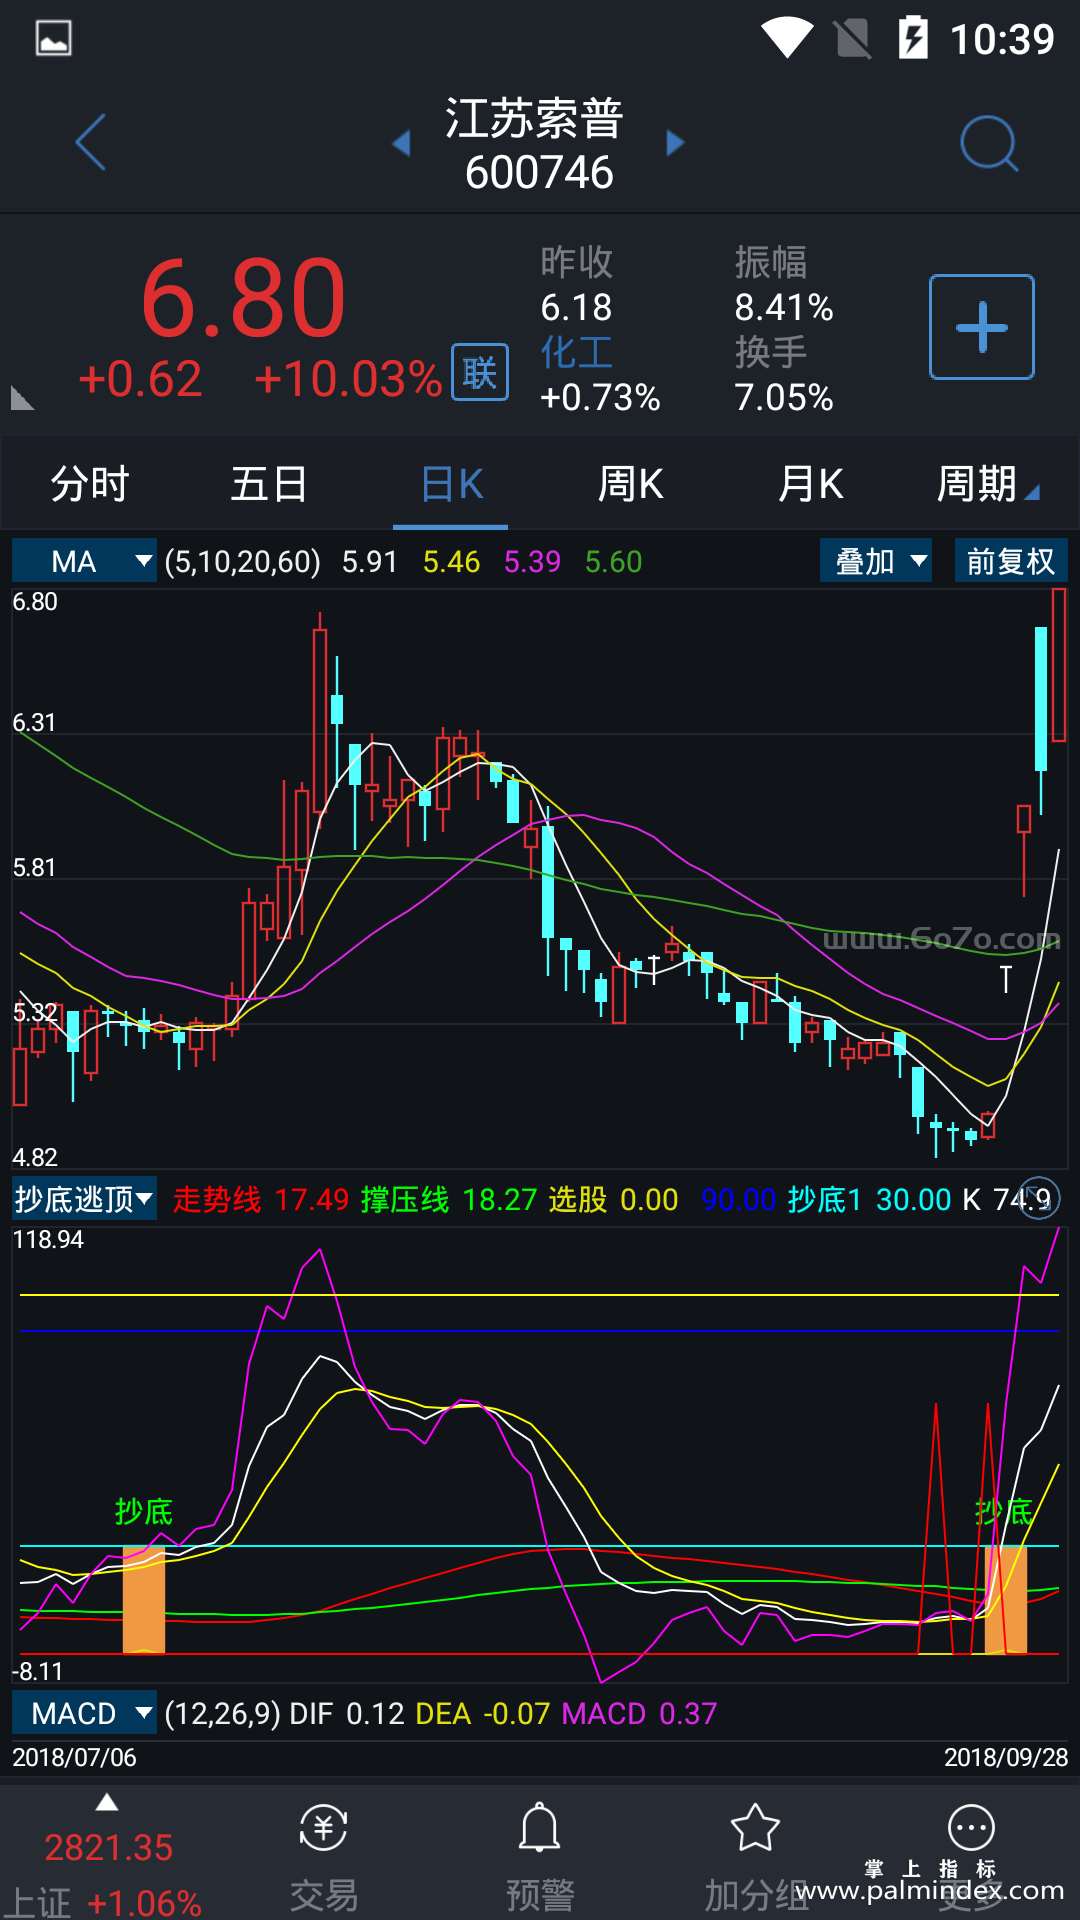
Task: Tap the 抄底1 30.00 label
Action: pos(869,1199)
